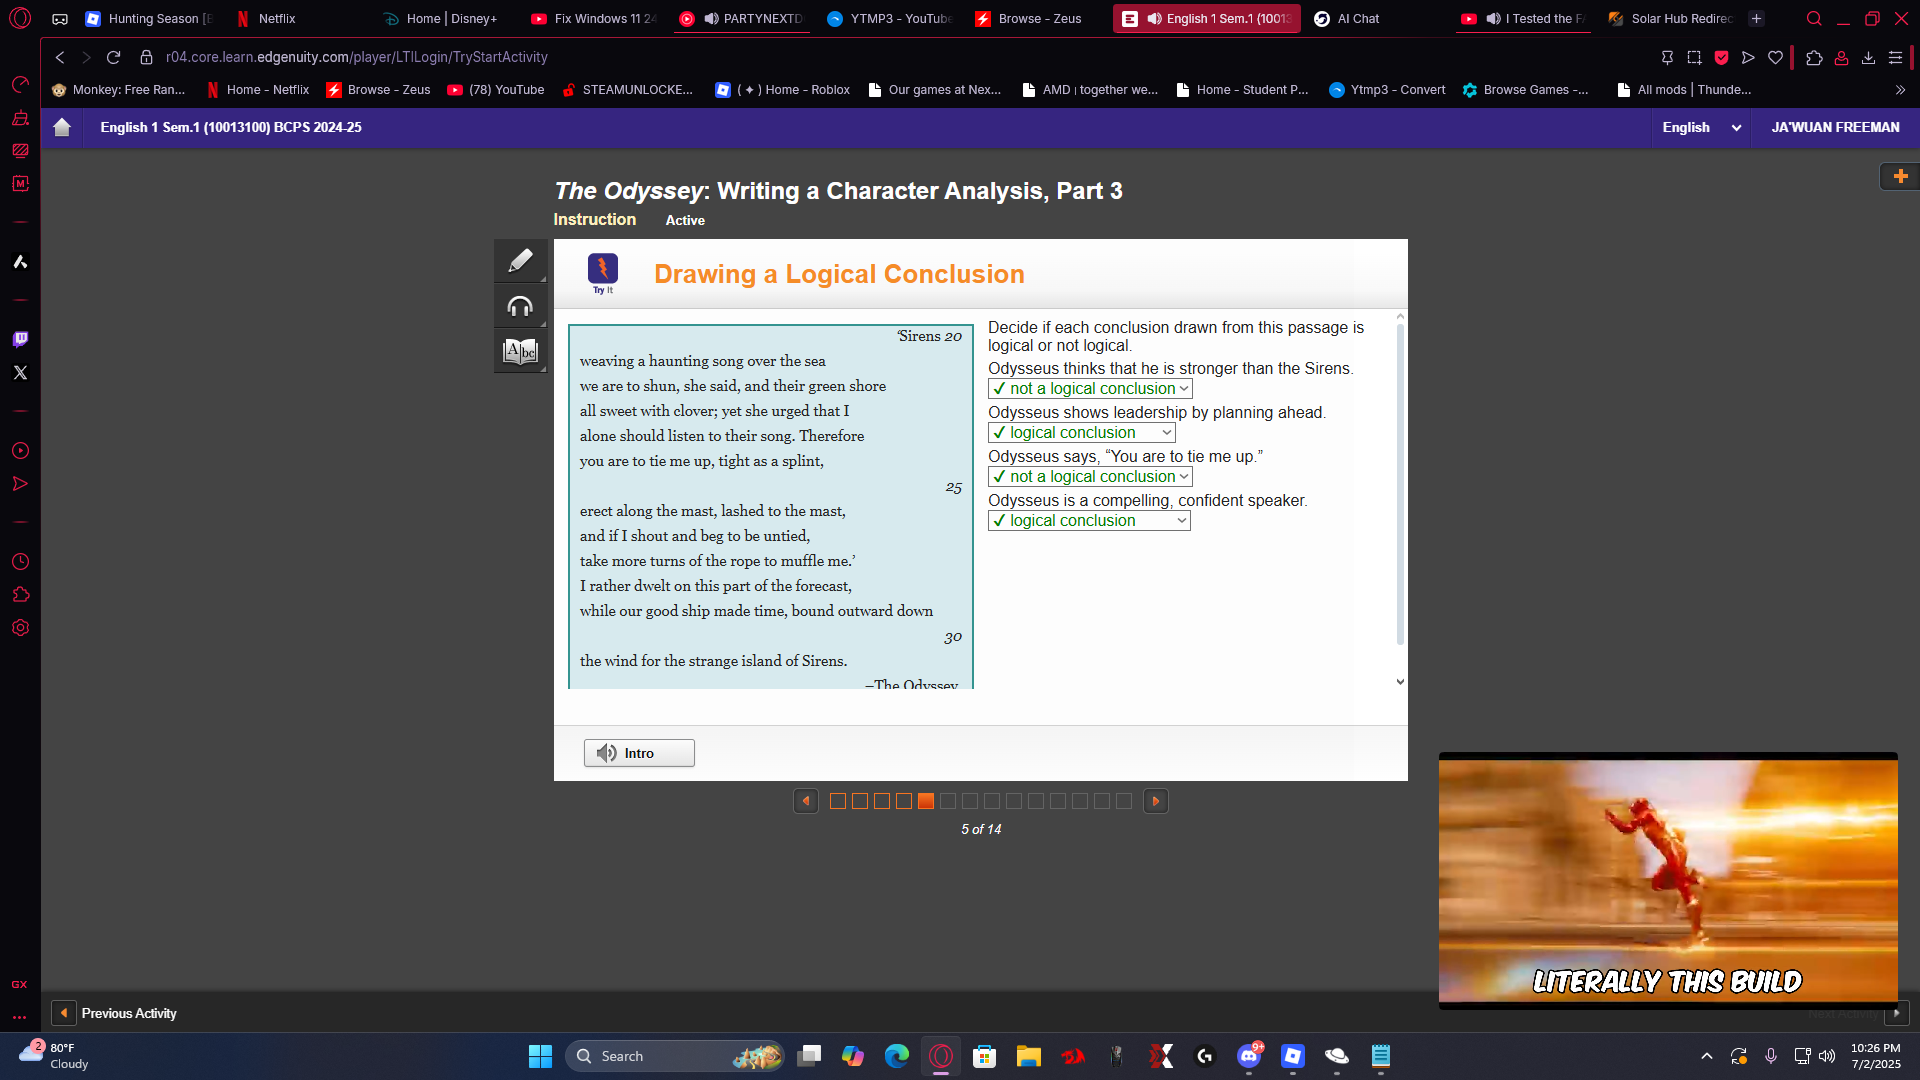Open the browser search magnifier icon
The height and width of the screenshot is (1080, 1920).
pos(1814,19)
